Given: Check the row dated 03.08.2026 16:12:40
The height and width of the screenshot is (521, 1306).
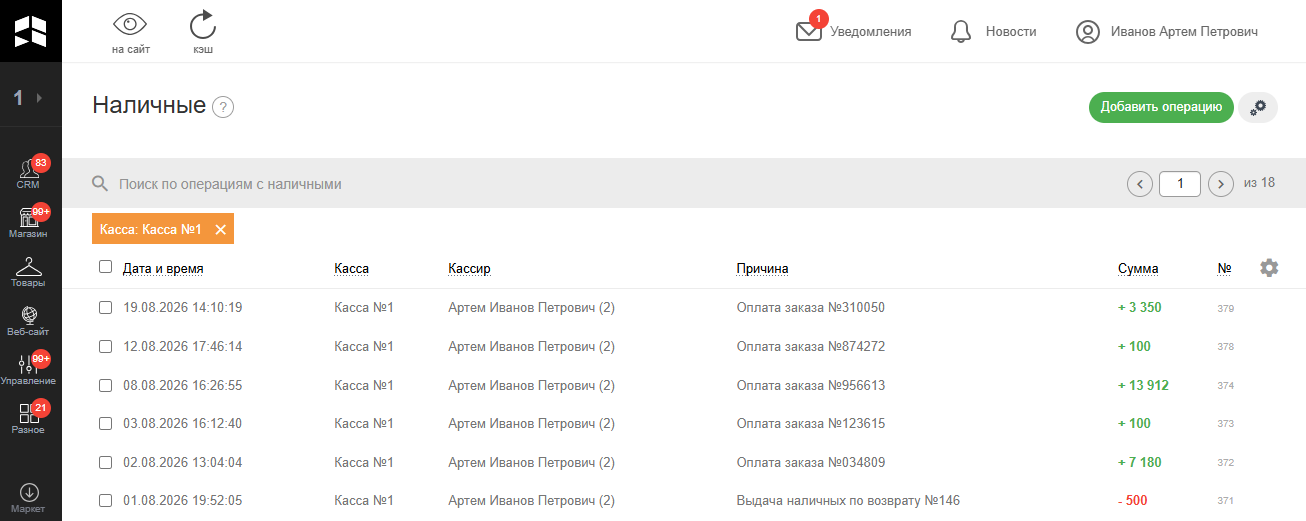Looking at the screenshot, I should pos(106,424).
